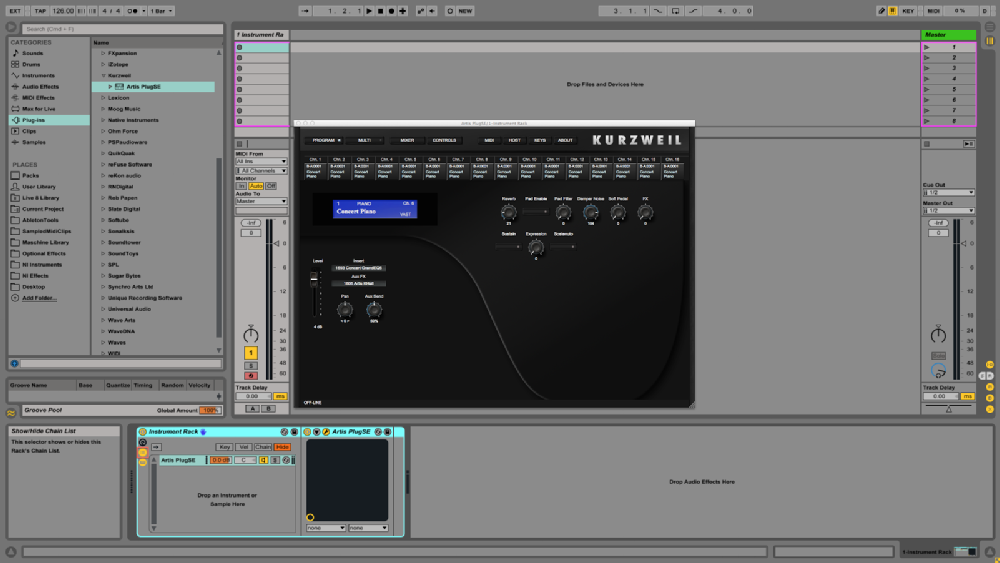The width and height of the screenshot is (1000, 563).
Task: Click the TAP tempo button
Action: [39, 11]
